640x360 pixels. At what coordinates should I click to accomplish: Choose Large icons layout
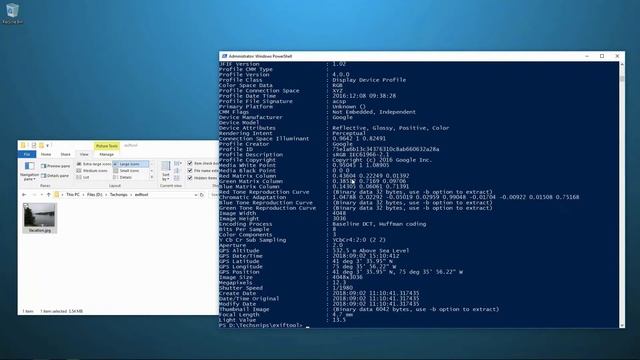click(130, 164)
